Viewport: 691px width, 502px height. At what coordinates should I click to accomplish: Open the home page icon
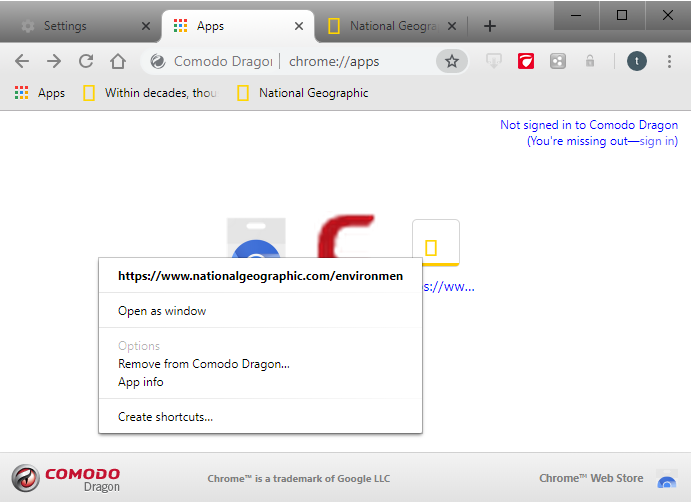click(118, 61)
